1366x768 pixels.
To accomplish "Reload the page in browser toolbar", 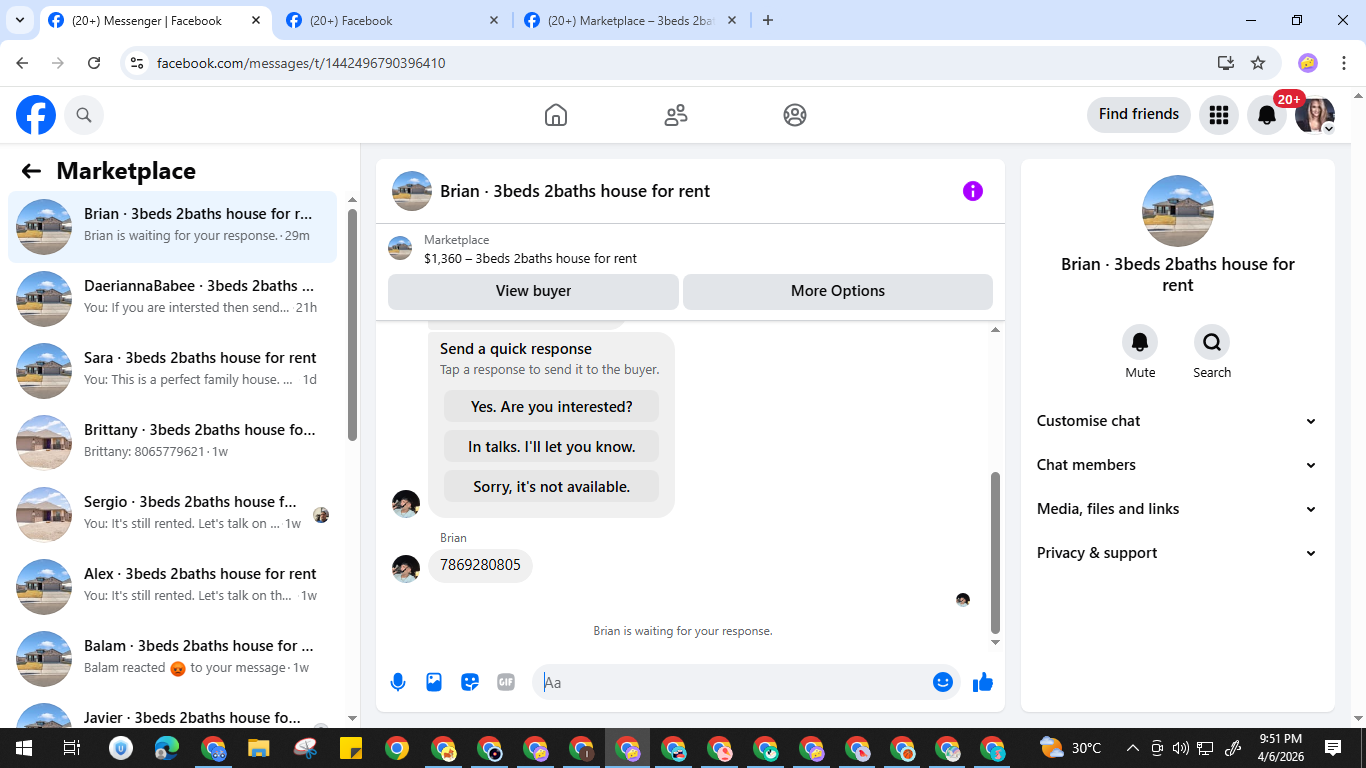I will 94,63.
